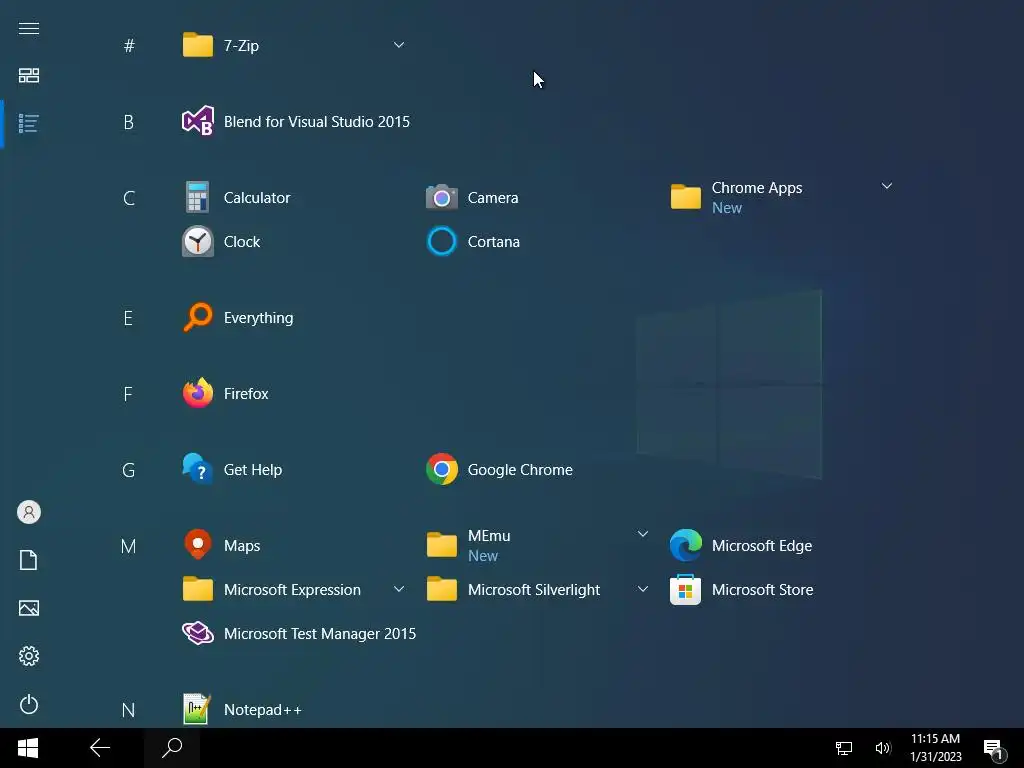The image size is (1024, 768).
Task: Click the Microsoft Edge label text
Action: pos(761,545)
